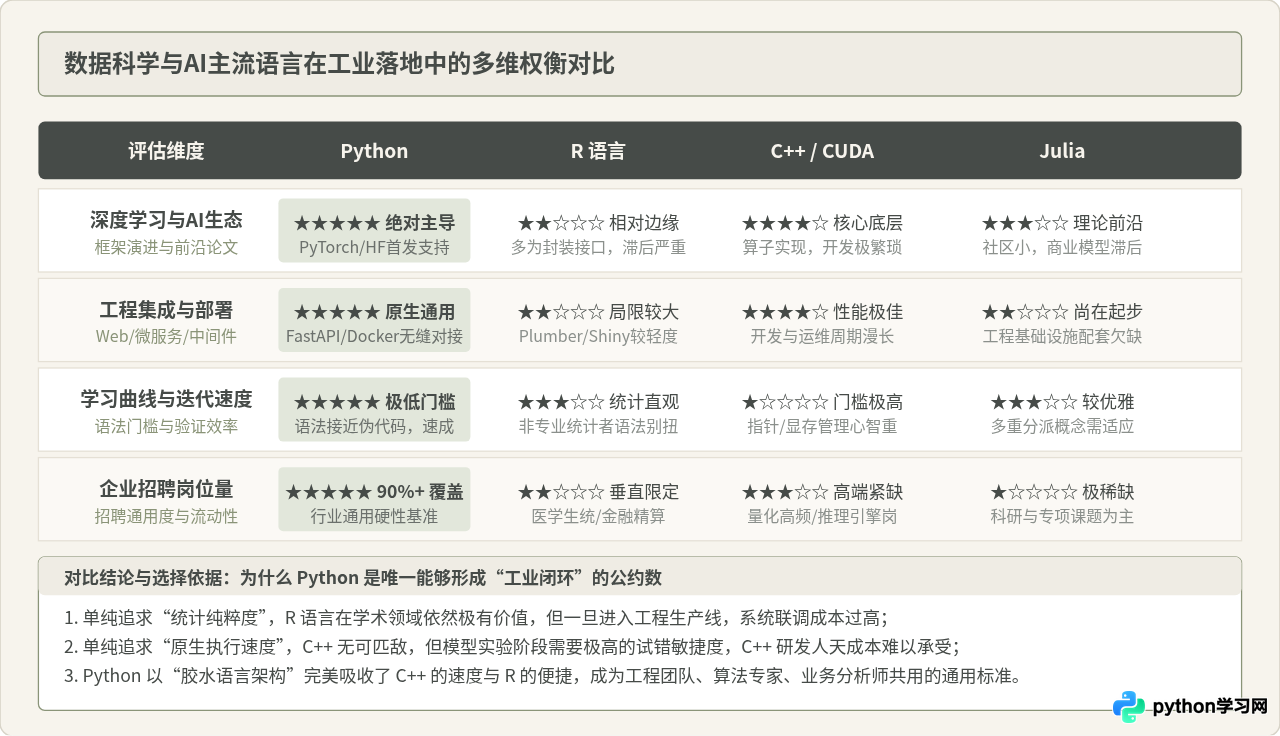Select the note "医学生统/金融精算"
The width and height of the screenshot is (1280, 736).
tap(598, 517)
